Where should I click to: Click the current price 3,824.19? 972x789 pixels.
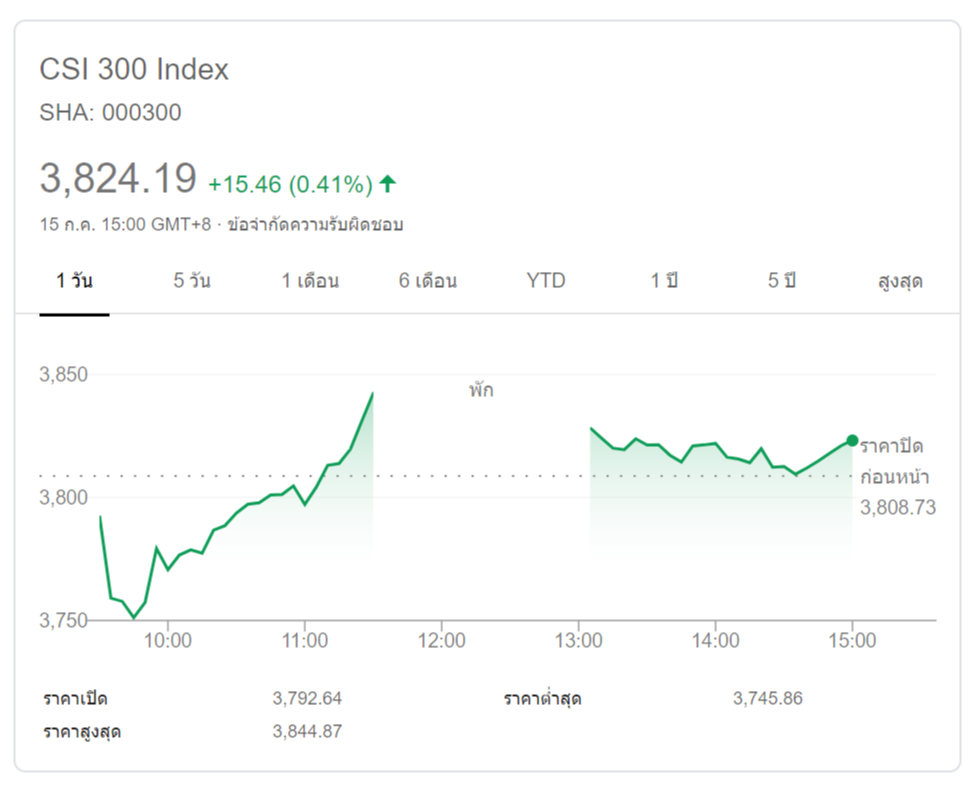pyautogui.click(x=118, y=179)
